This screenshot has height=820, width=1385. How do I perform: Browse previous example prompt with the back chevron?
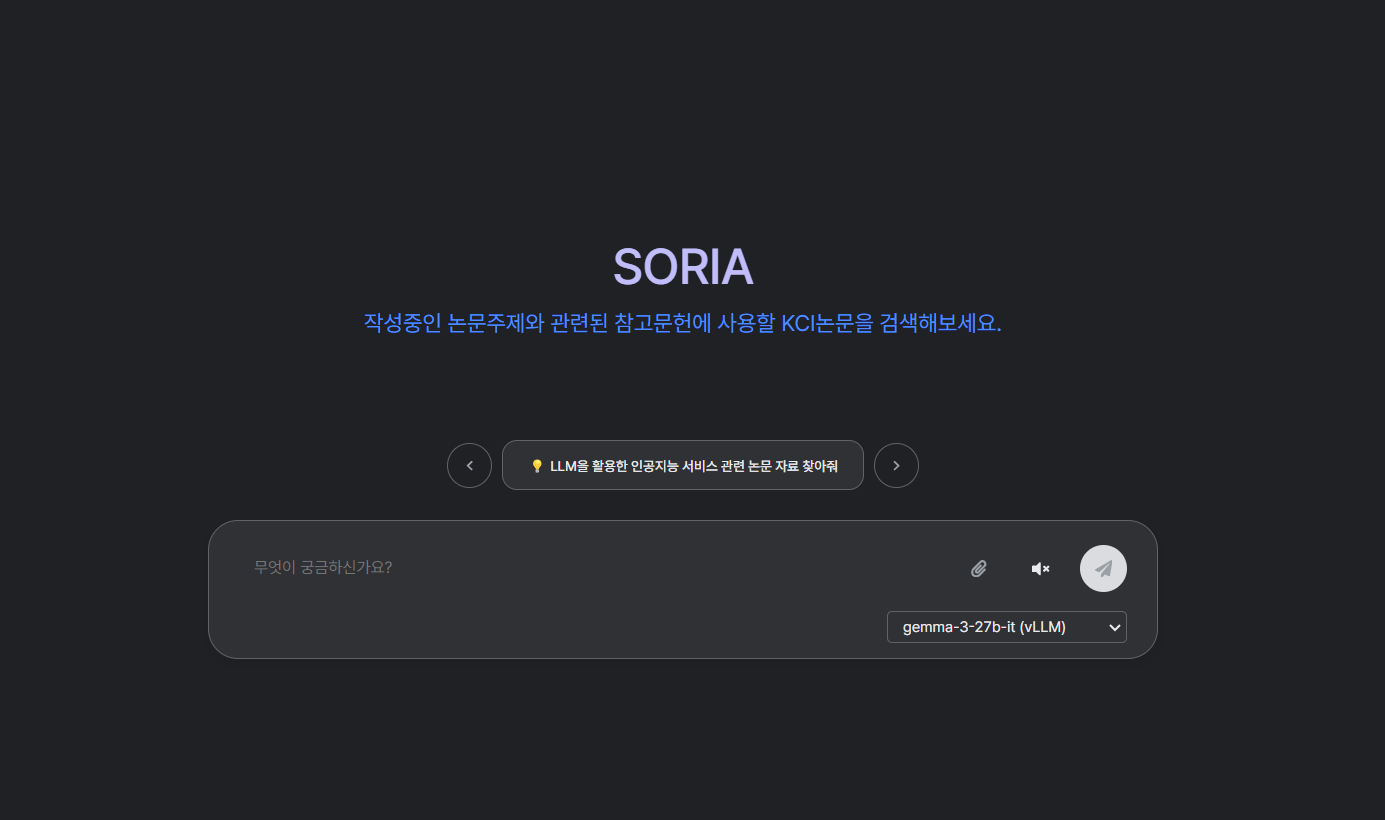[469, 464]
